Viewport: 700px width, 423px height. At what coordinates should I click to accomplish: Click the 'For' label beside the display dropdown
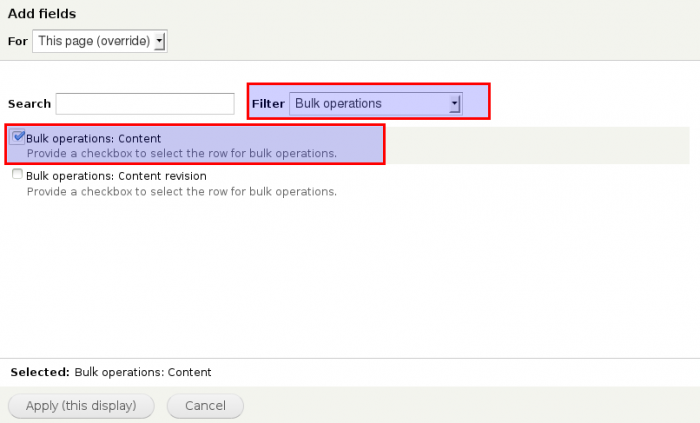pos(18,41)
